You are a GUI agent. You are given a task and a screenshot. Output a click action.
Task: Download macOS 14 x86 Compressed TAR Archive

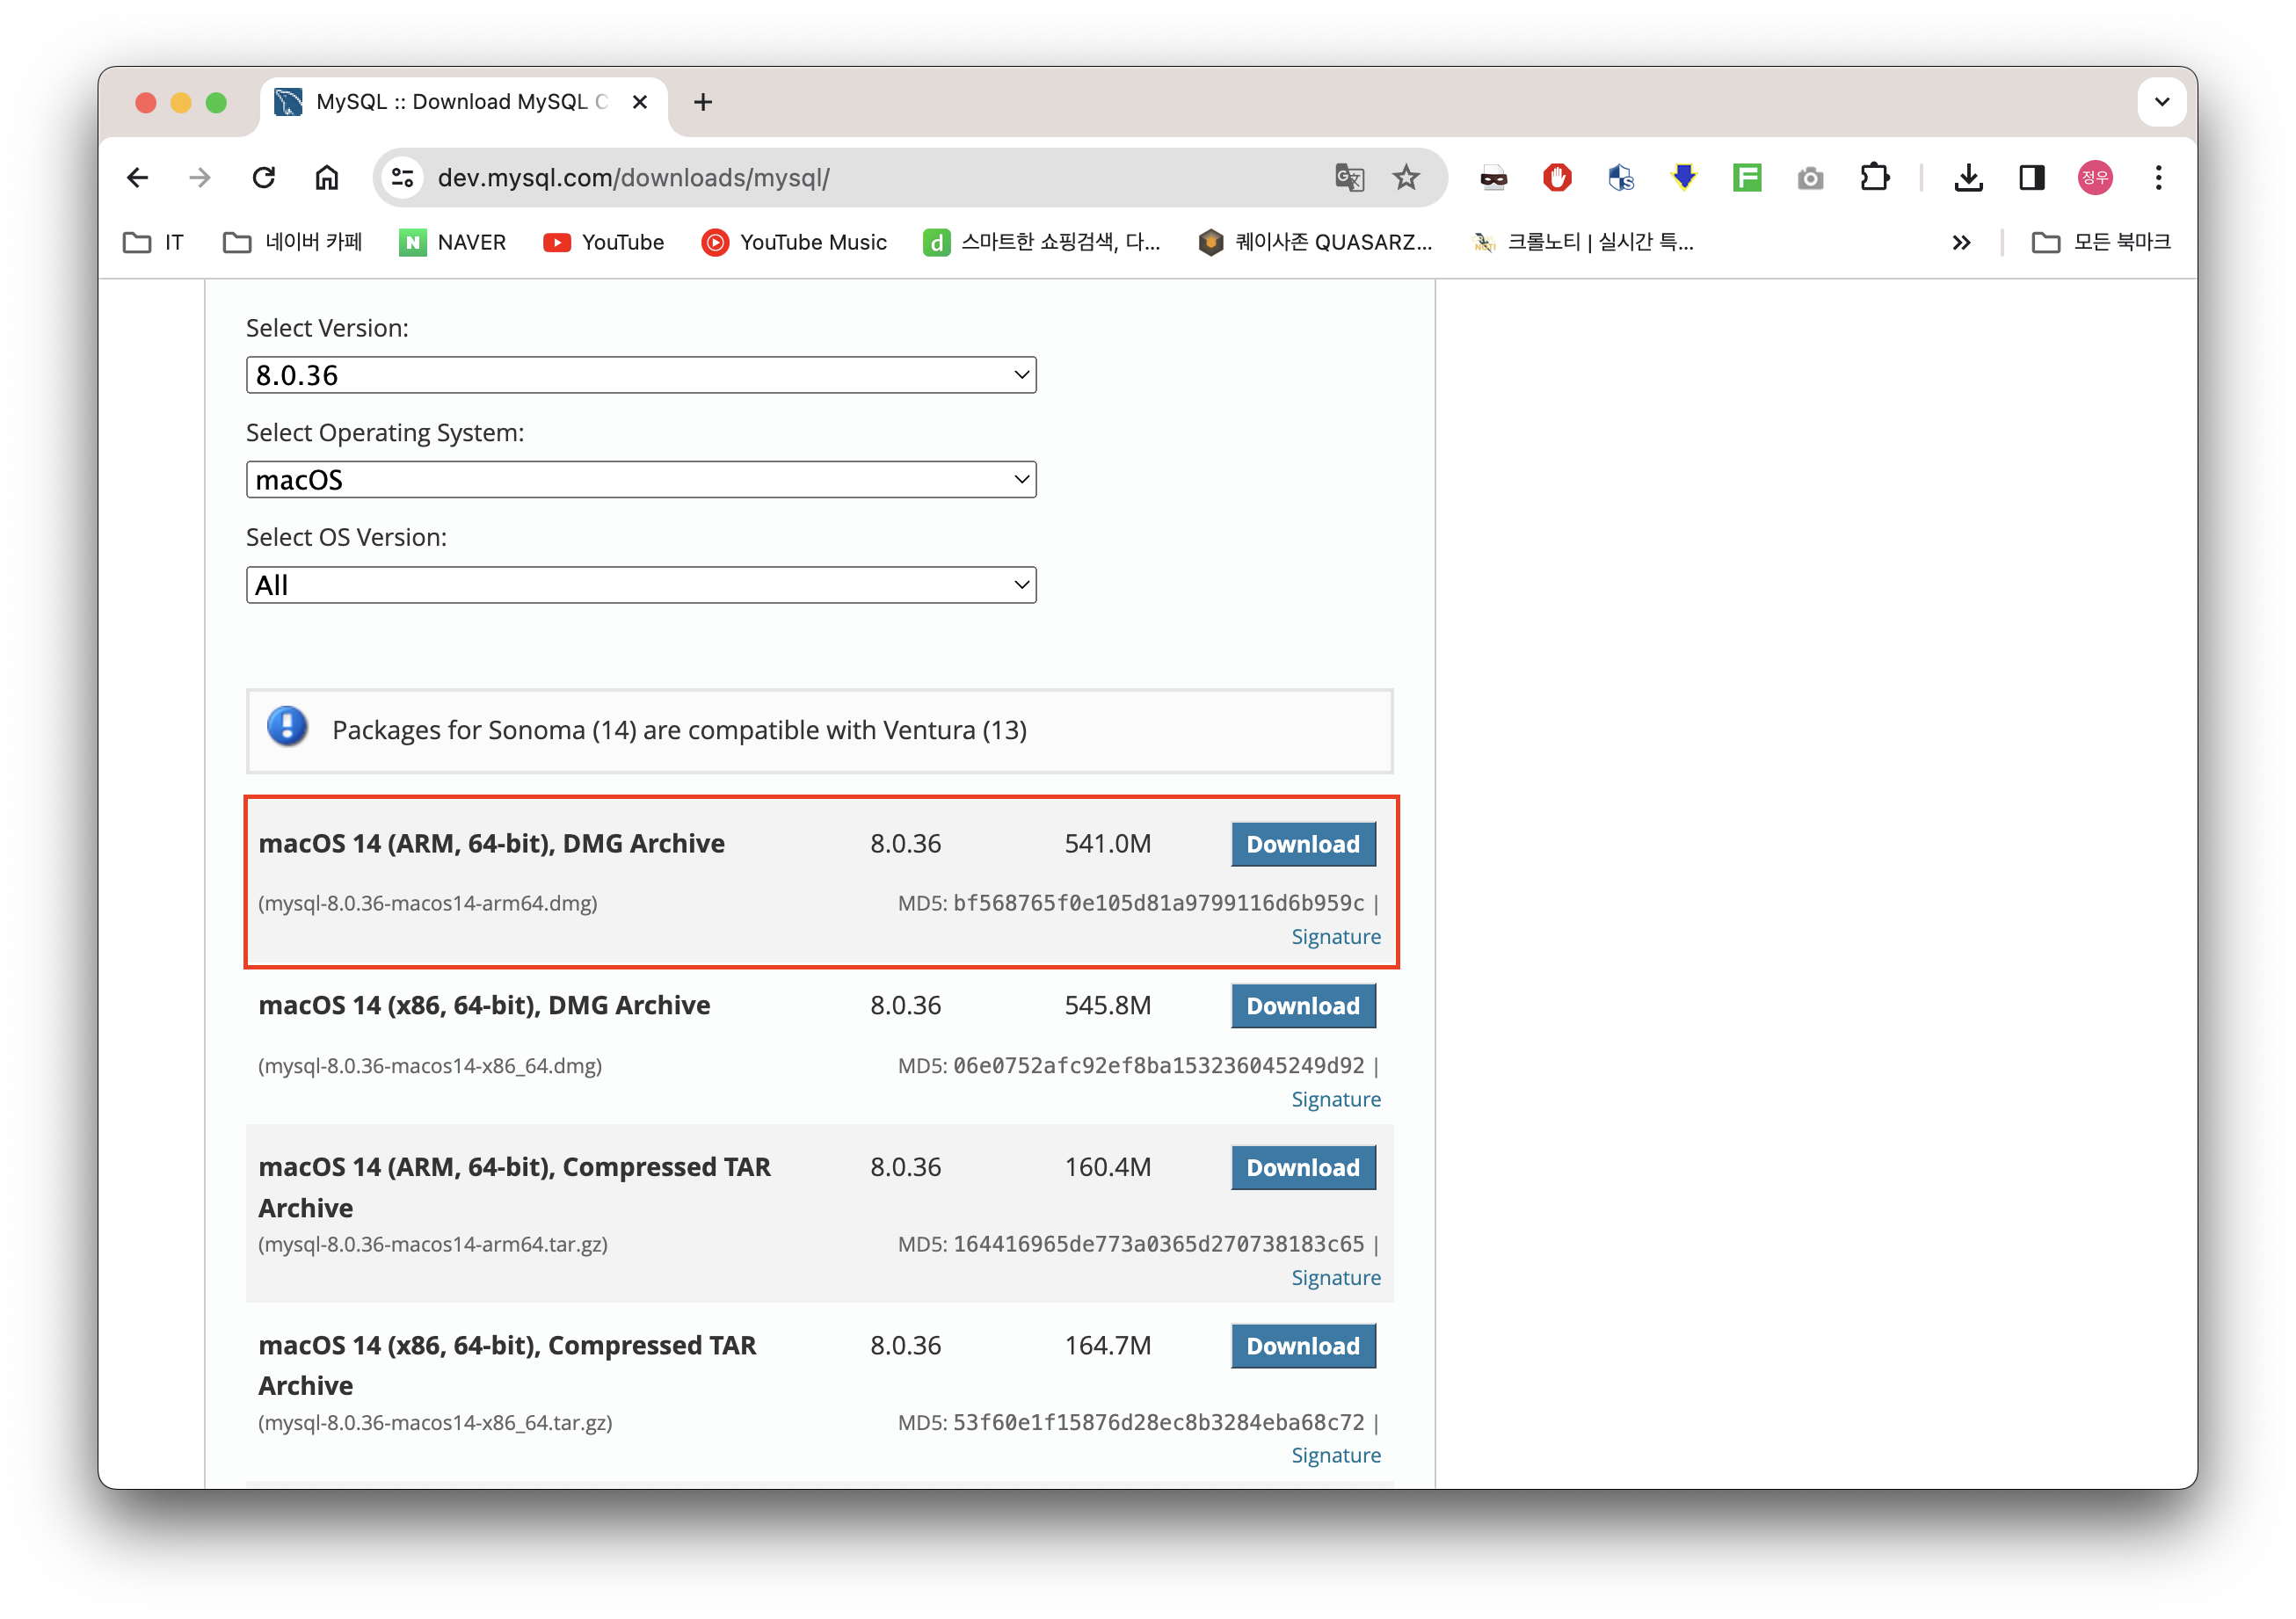1302,1346
